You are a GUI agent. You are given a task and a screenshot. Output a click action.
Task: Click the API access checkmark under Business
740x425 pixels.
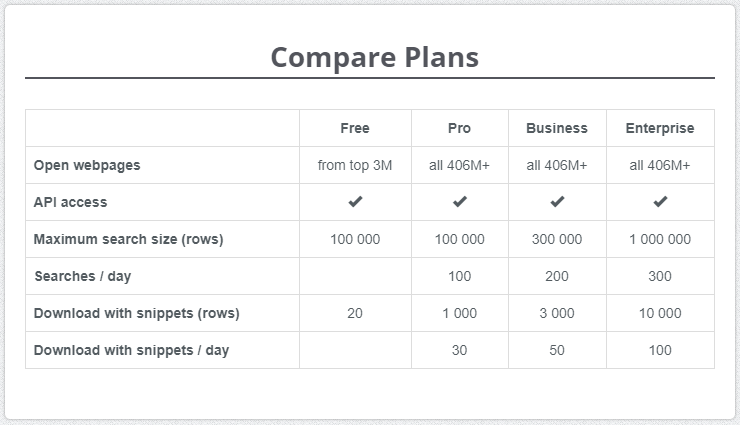pyautogui.click(x=557, y=202)
